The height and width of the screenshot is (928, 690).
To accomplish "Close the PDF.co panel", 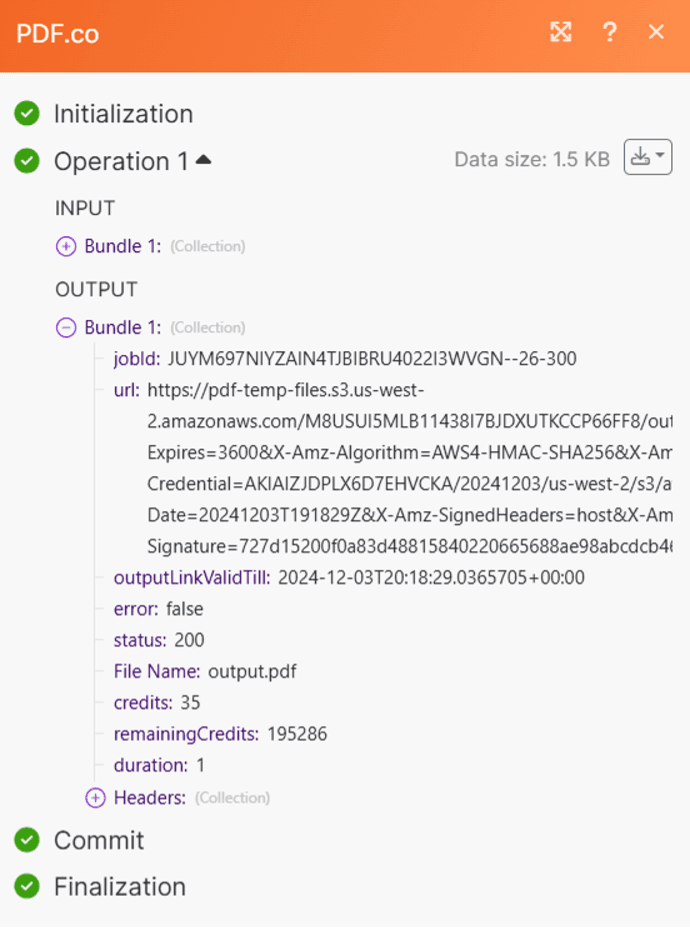I will click(x=656, y=32).
